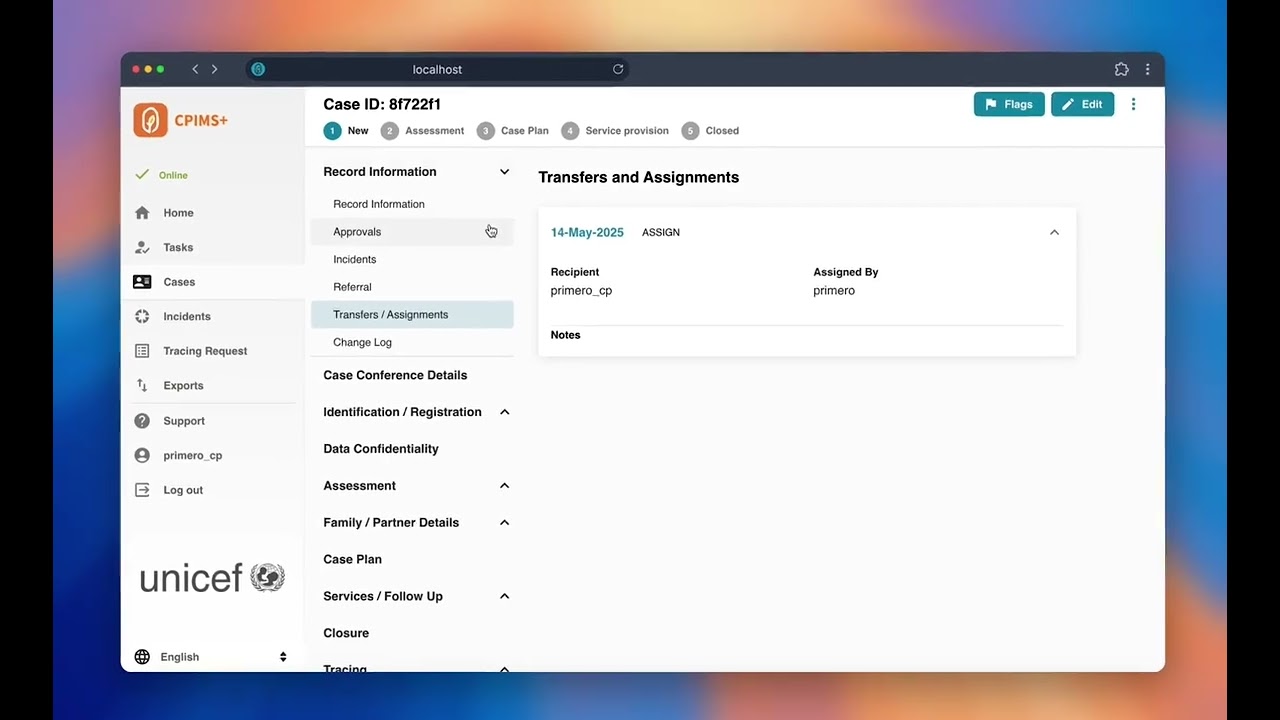The image size is (1280, 720).
Task: Click the unicef logo
Action: pyautogui.click(x=212, y=577)
